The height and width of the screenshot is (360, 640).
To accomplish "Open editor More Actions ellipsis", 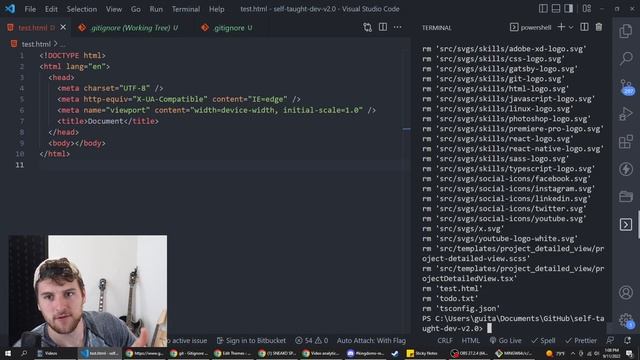I will tap(398, 27).
